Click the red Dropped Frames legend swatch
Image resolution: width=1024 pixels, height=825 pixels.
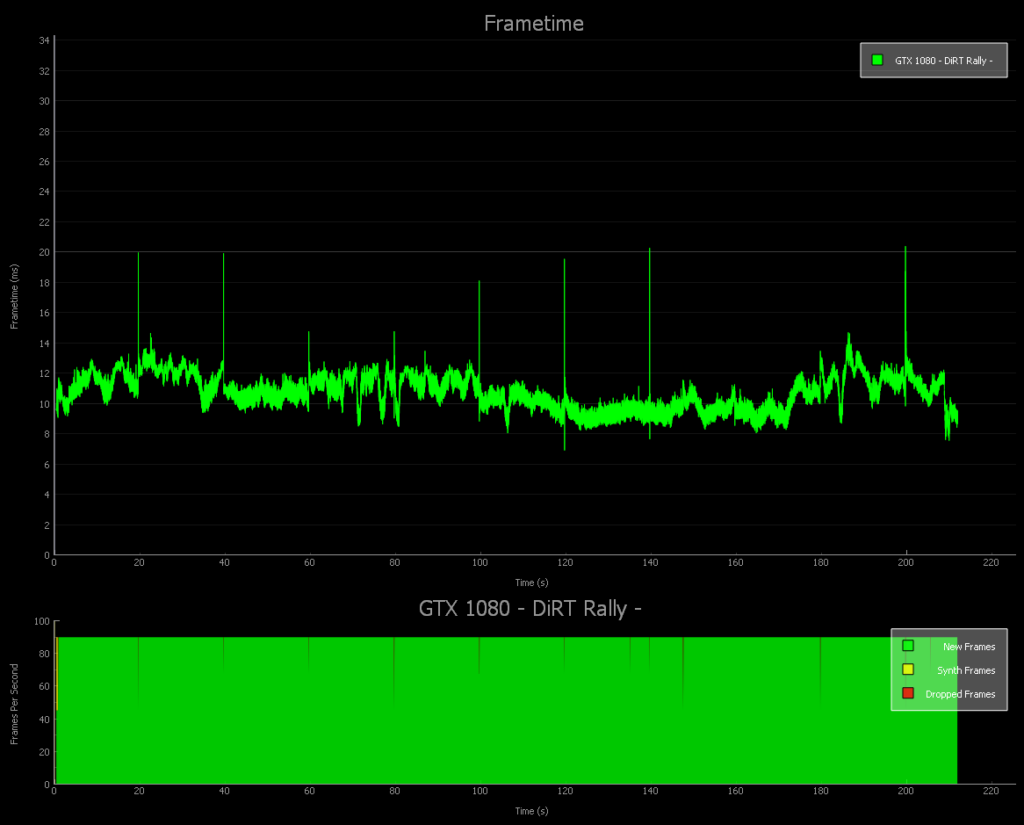908,693
